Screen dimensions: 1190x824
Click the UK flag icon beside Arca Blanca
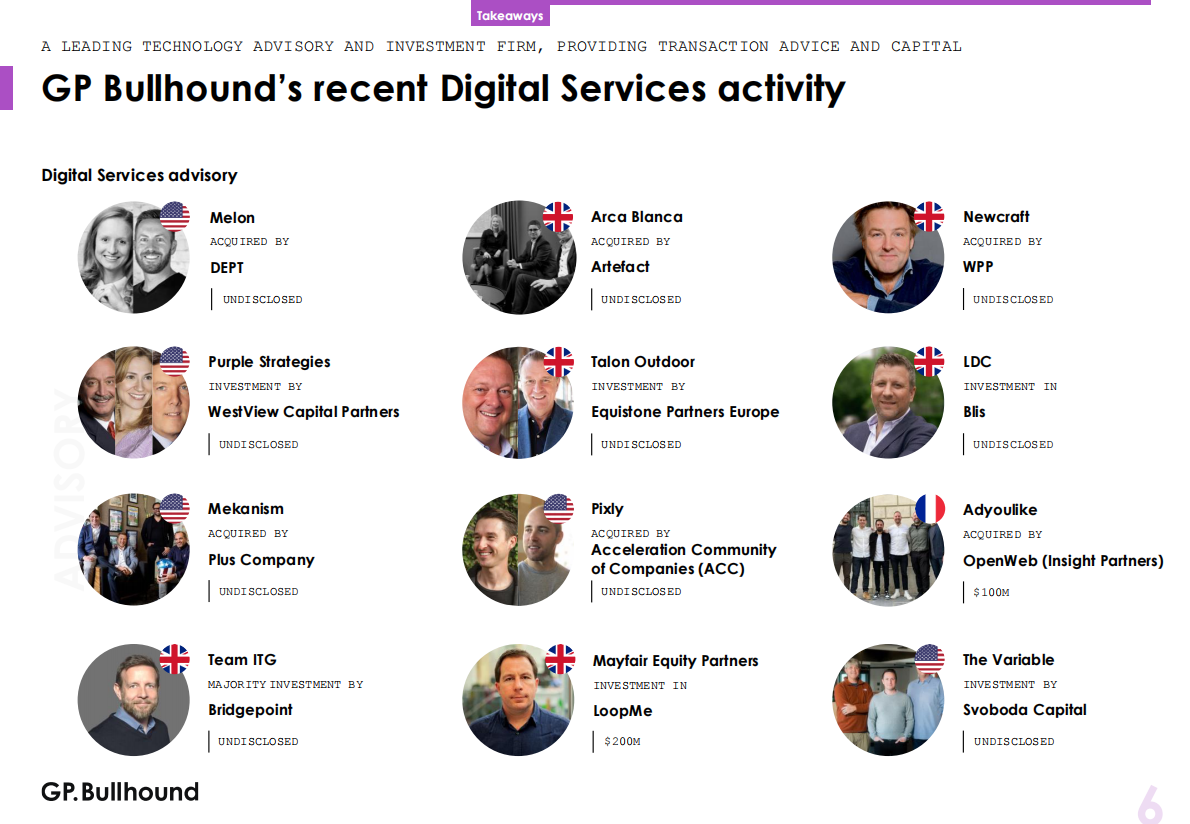tap(558, 217)
